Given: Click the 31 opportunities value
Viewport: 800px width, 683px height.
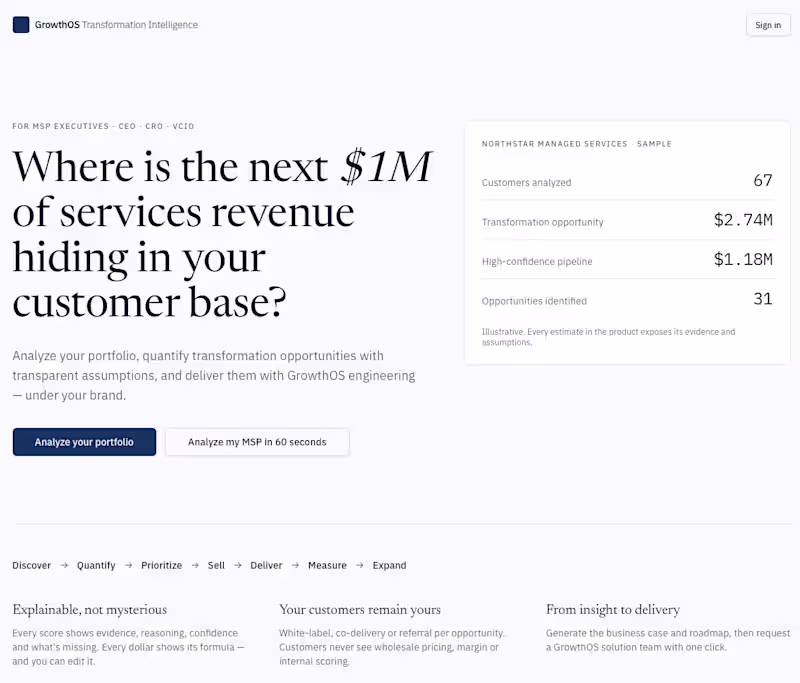Looking at the screenshot, I should point(763,298).
